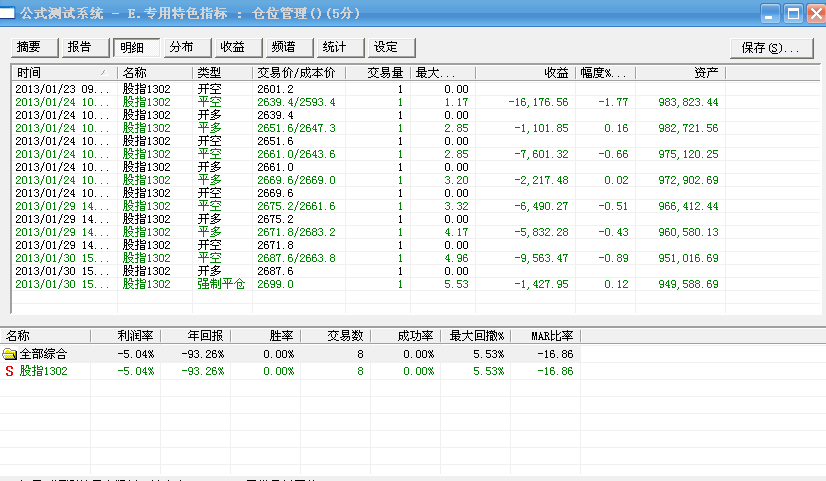Close the 公式测试系统 window

click(813, 14)
